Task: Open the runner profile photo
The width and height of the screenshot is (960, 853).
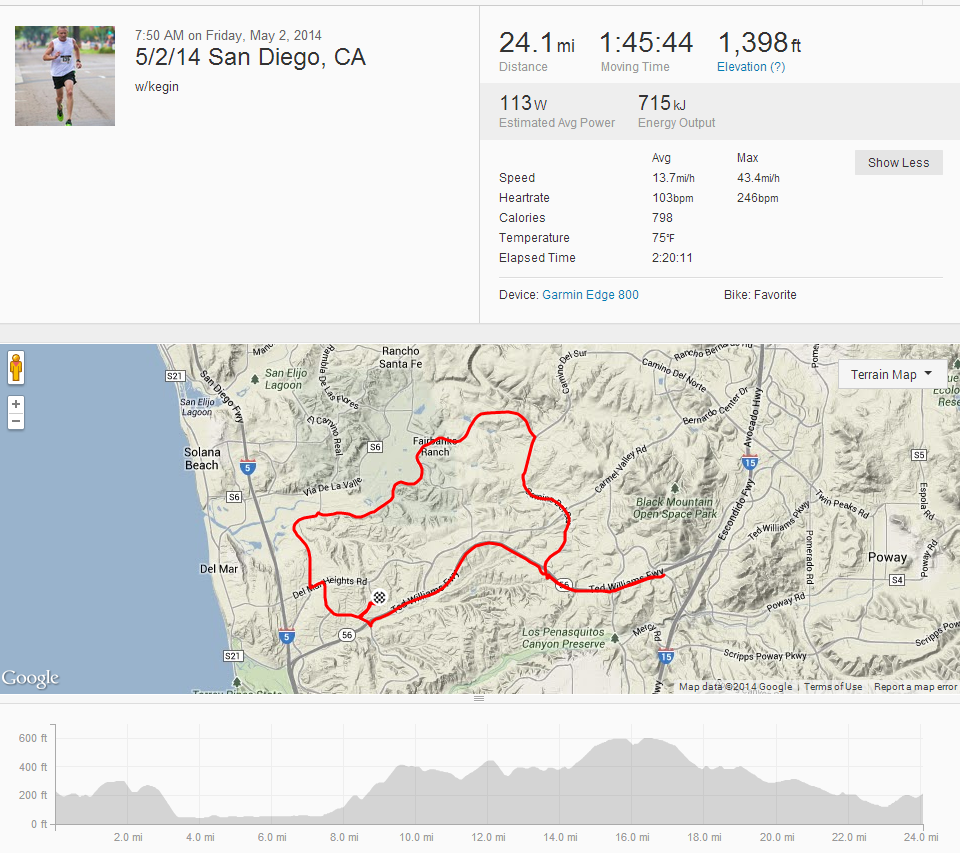Action: tap(65, 76)
